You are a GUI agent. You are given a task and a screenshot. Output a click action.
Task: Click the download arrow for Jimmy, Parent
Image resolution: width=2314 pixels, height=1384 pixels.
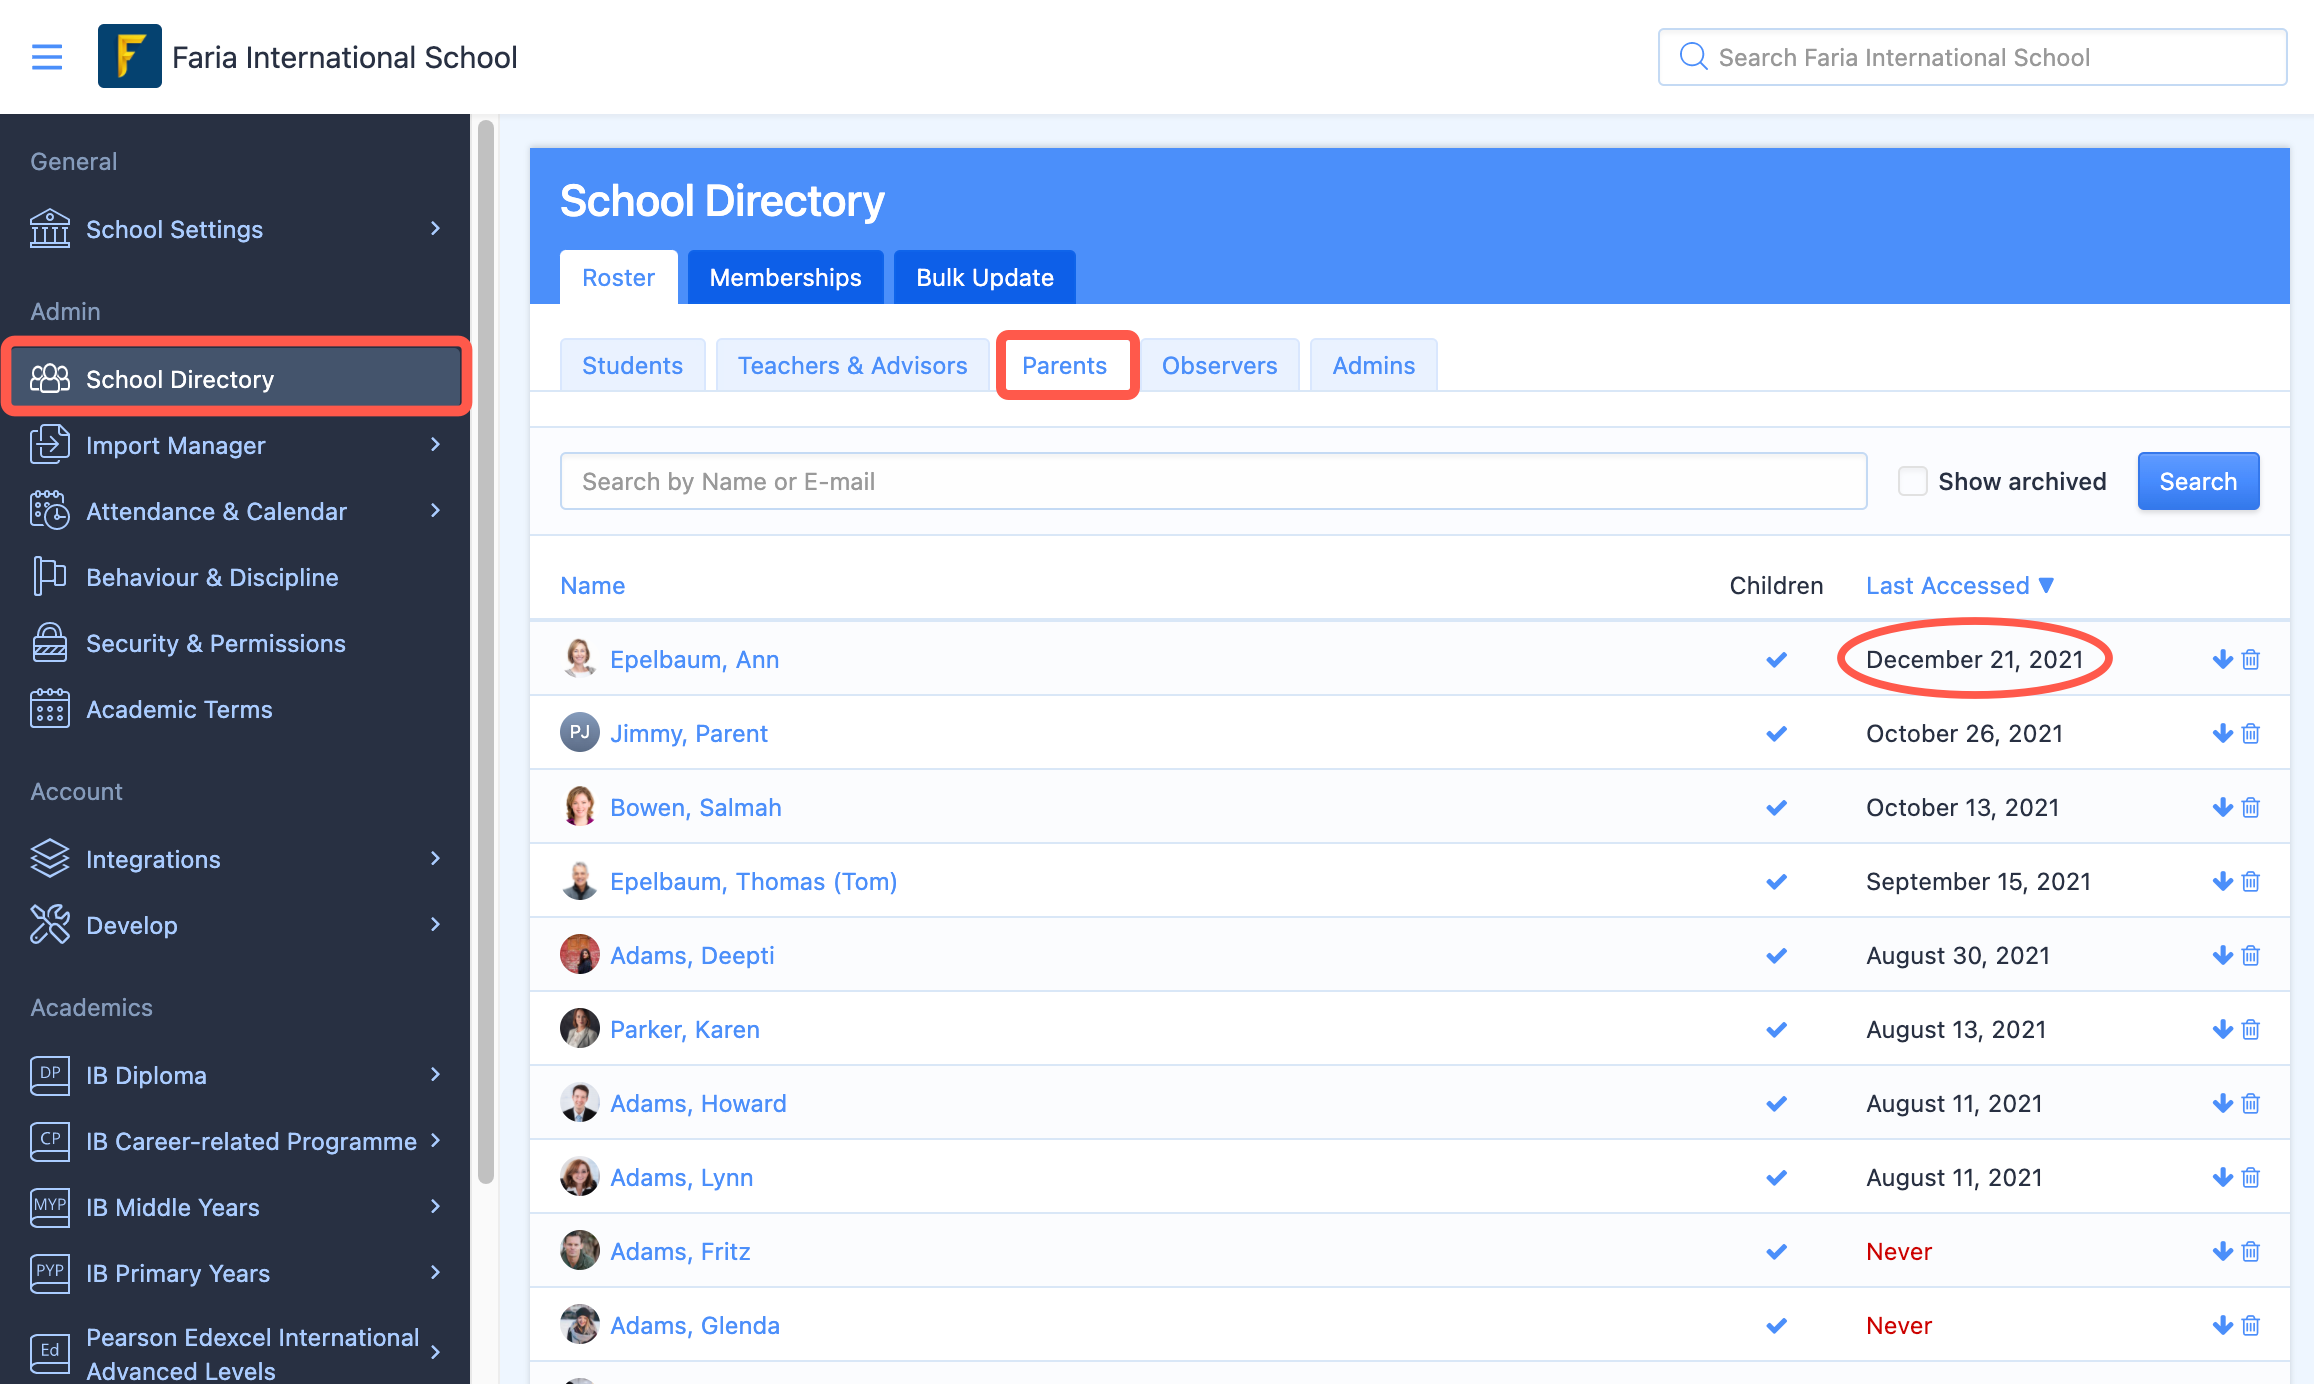[2223, 733]
